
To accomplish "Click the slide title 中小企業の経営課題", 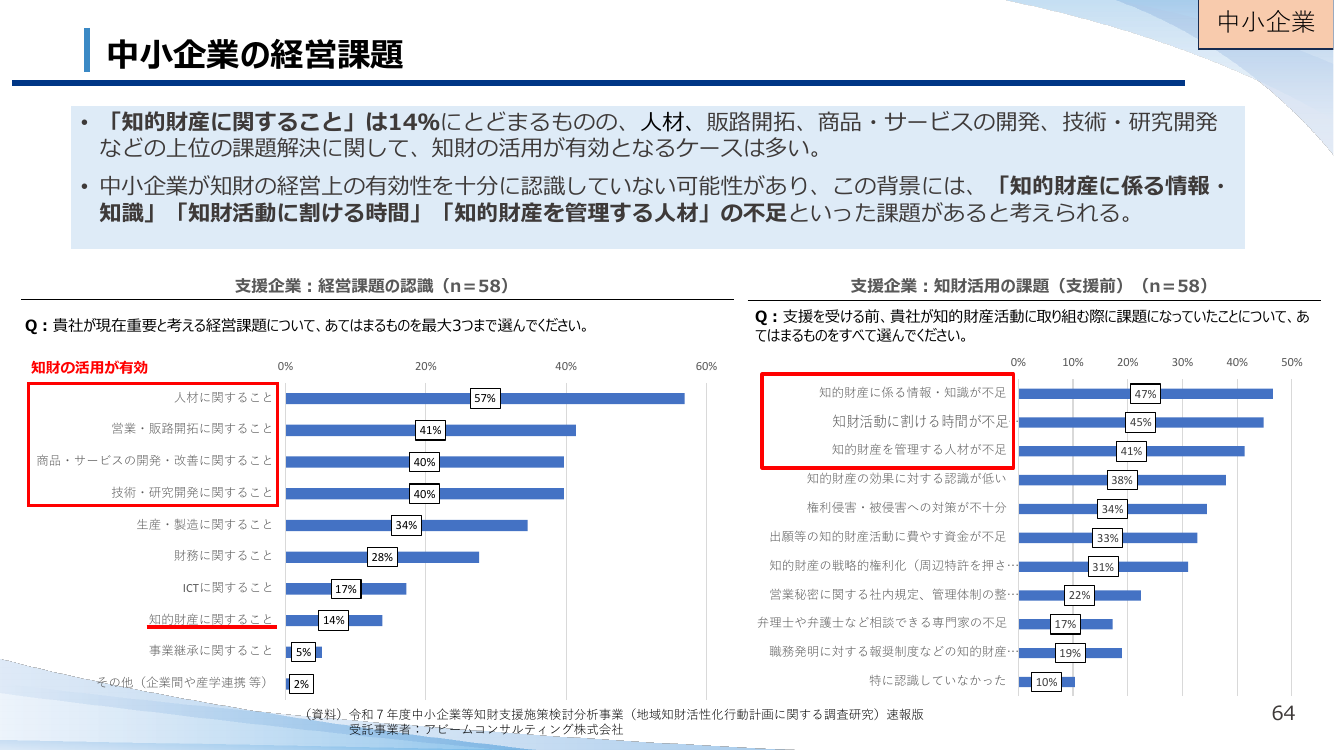I will [x=254, y=54].
